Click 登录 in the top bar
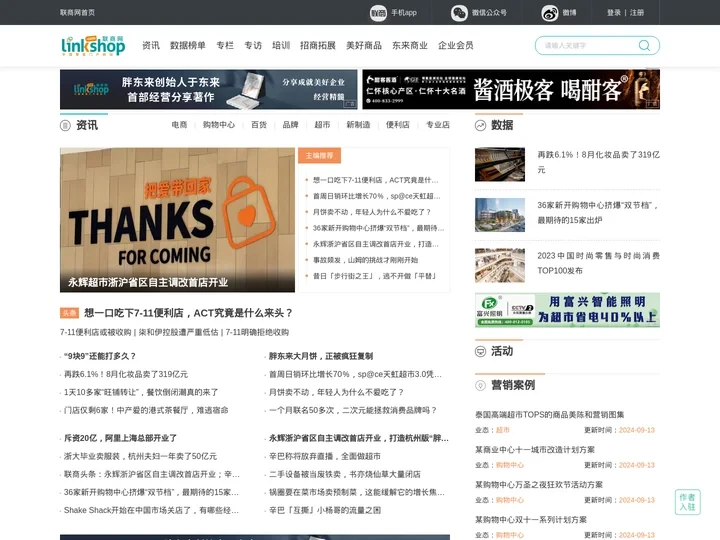Image resolution: width=720 pixels, height=540 pixels. (x=614, y=13)
